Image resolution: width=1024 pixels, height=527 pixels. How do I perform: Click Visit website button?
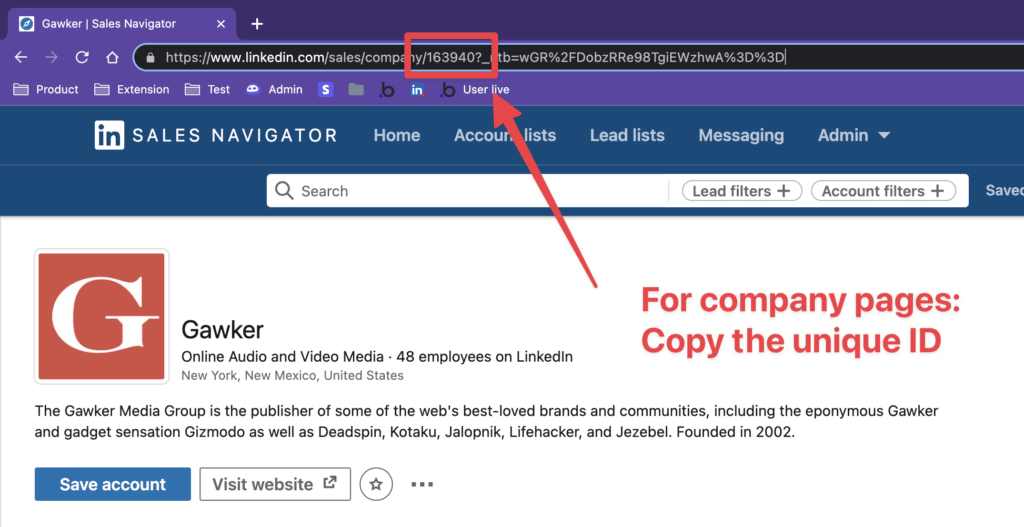click(275, 484)
